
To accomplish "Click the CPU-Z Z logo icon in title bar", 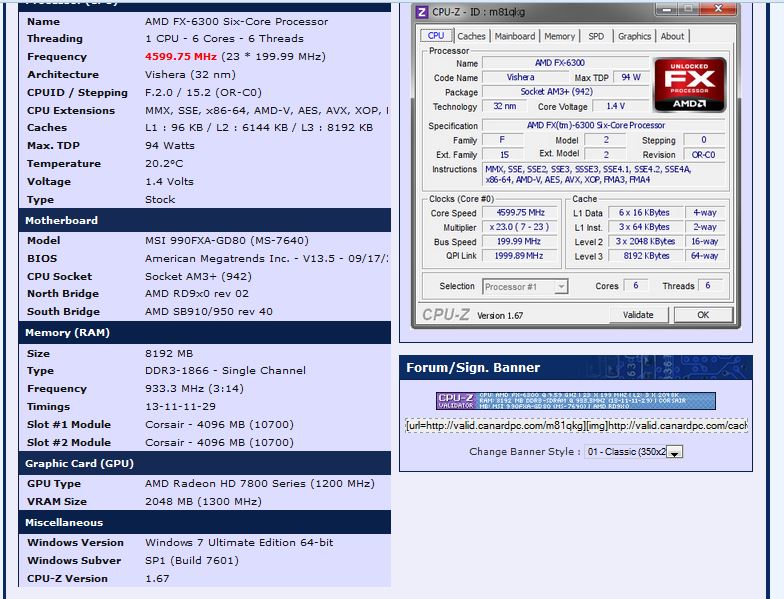I will (422, 12).
